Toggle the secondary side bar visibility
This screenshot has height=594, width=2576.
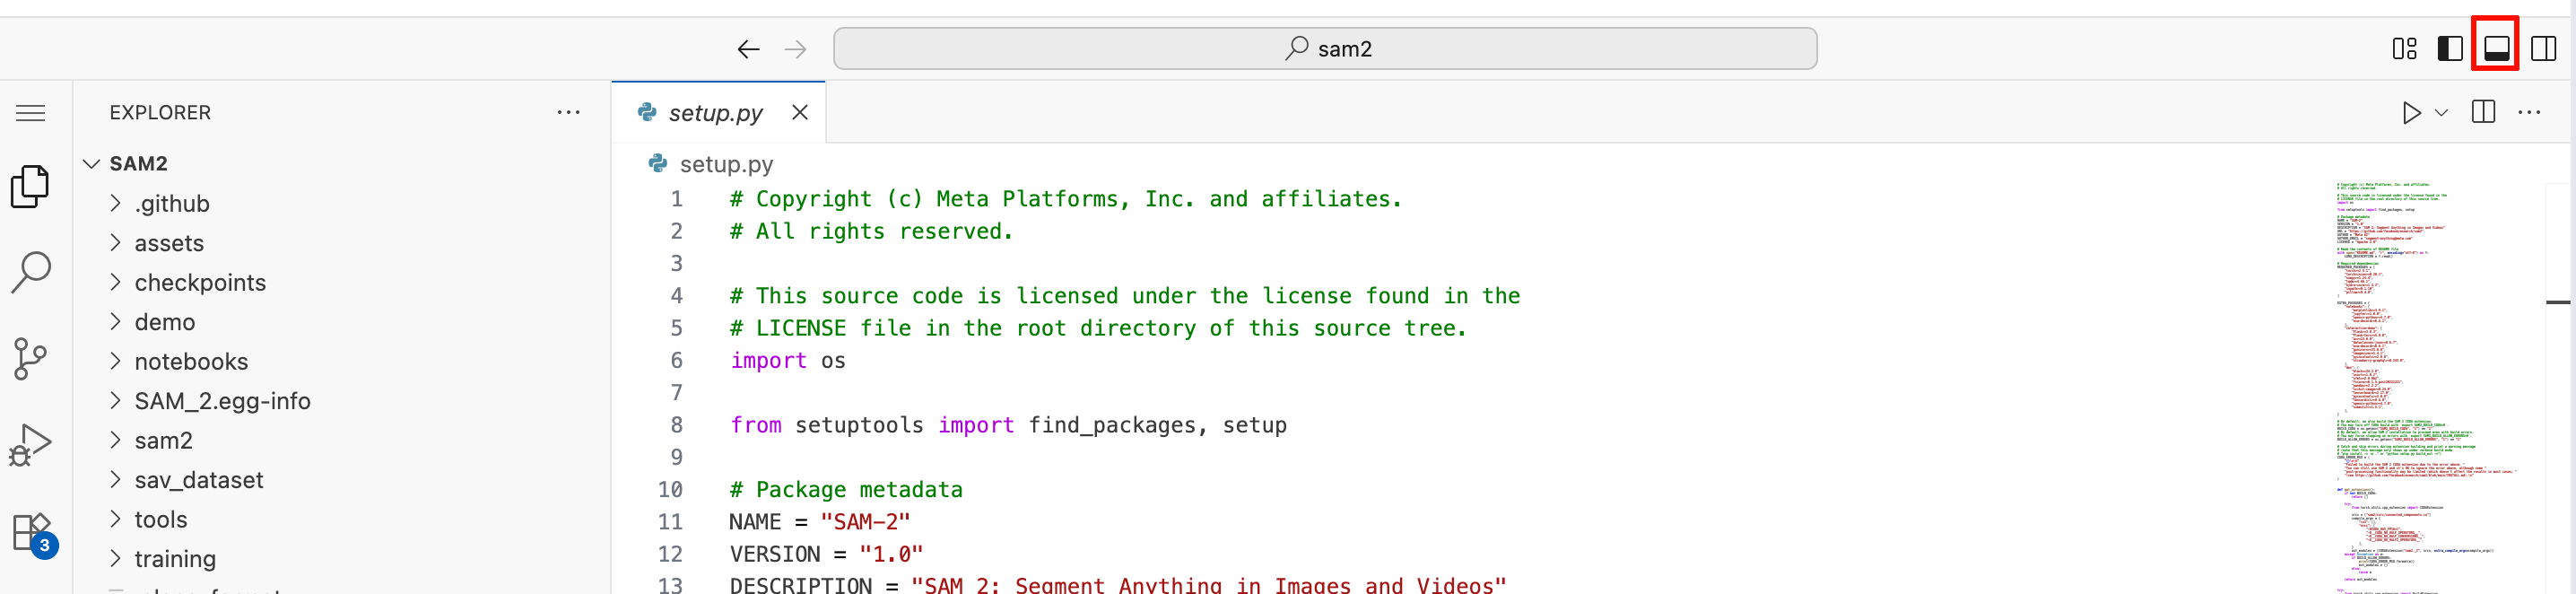[2543, 49]
